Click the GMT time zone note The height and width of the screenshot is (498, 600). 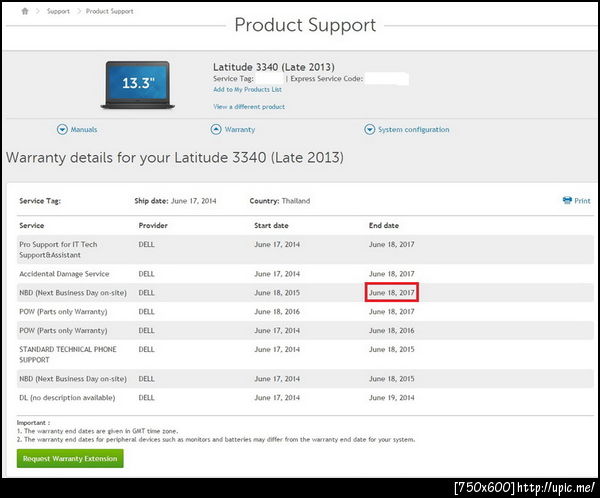(x=97, y=431)
